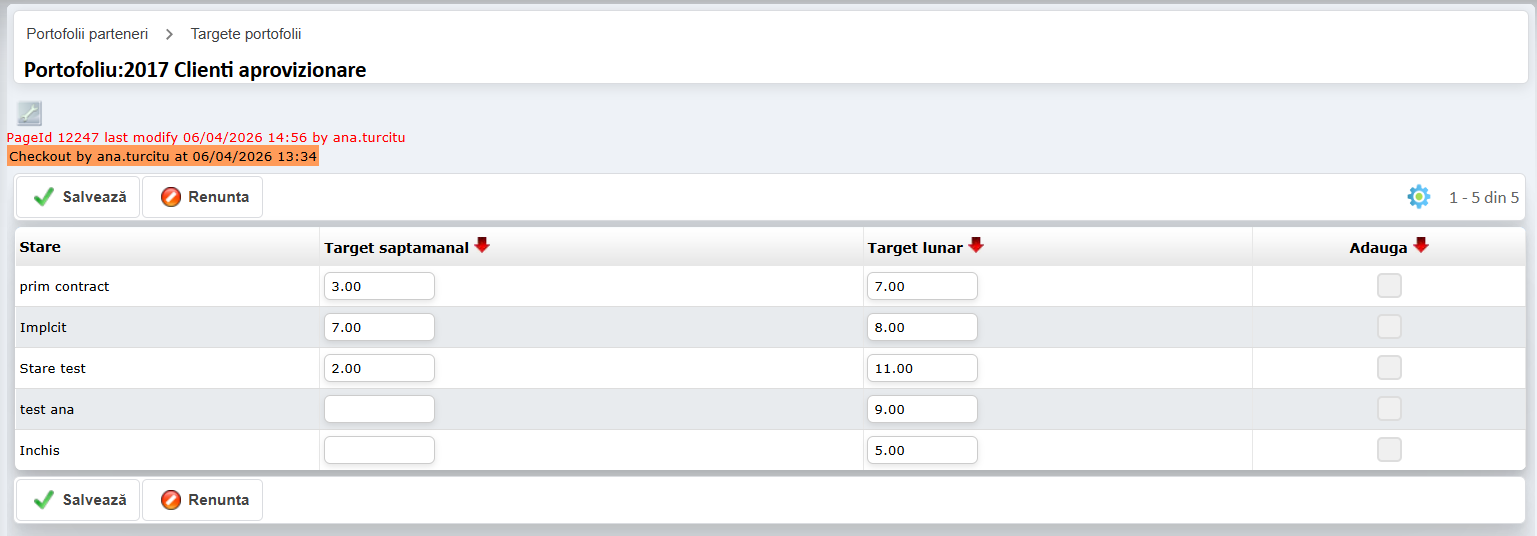
Task: Click the top Salvează button
Action: coord(78,197)
